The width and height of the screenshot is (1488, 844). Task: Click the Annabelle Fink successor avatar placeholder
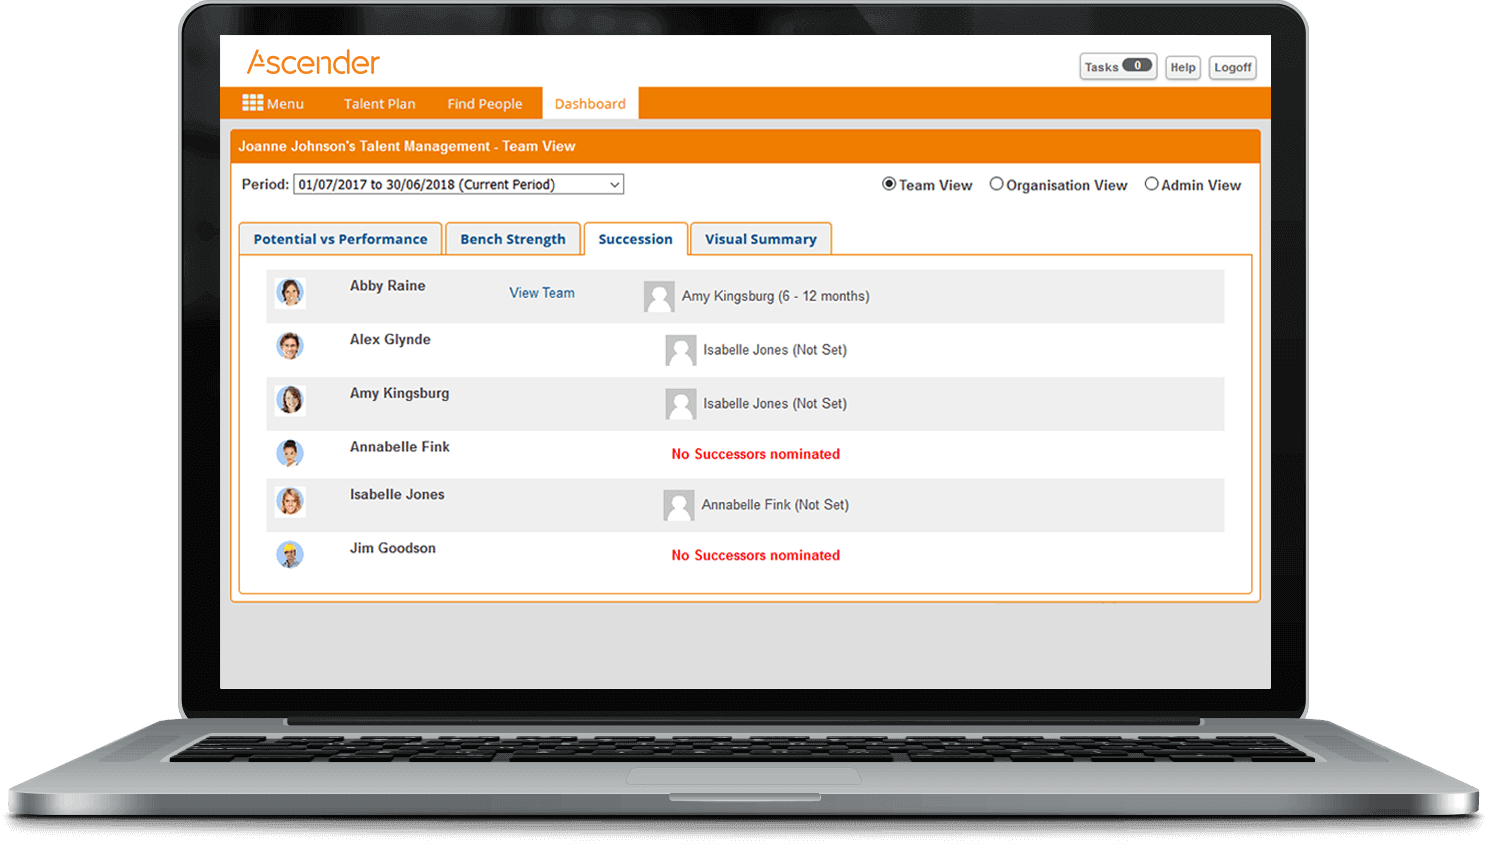point(680,505)
